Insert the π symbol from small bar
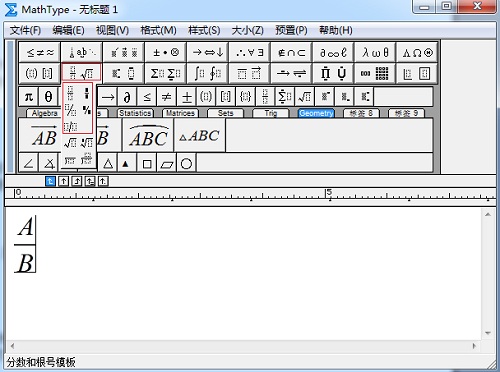This screenshot has width=500, height=372. [29, 97]
